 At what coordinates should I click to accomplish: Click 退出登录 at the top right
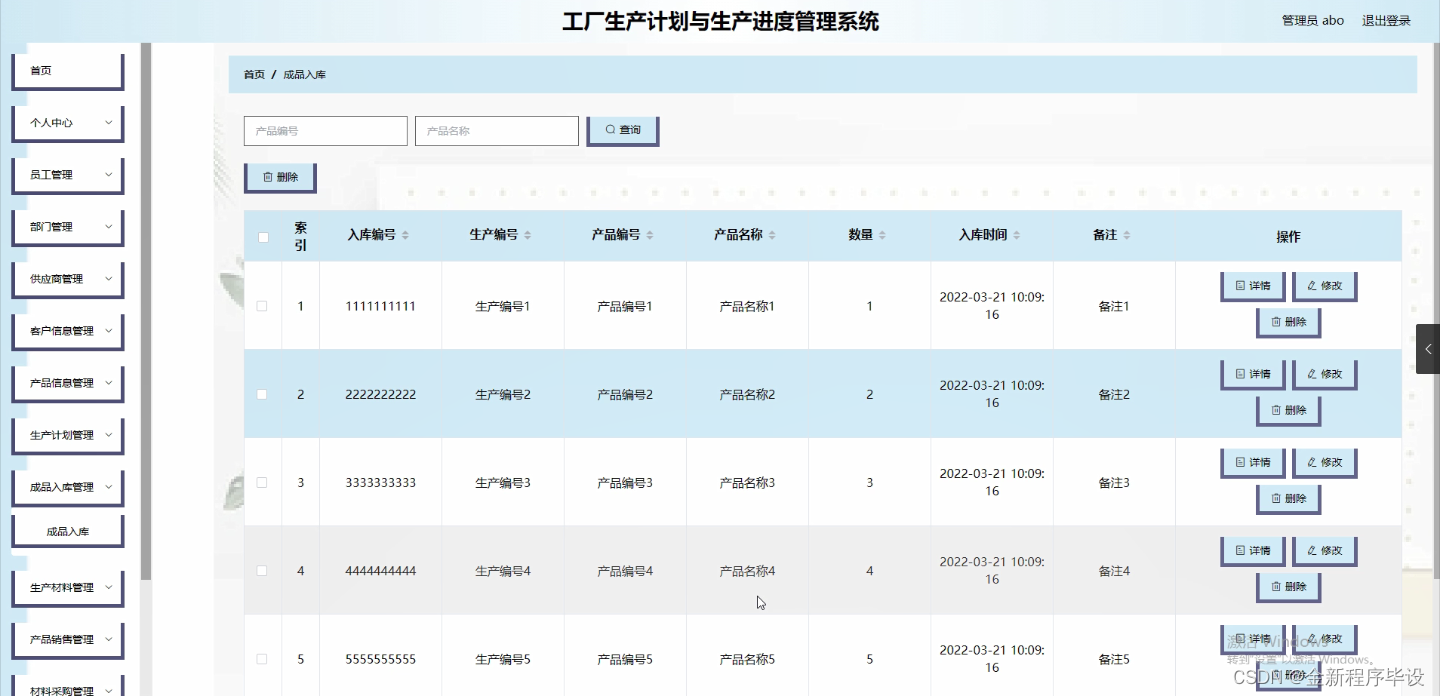[1386, 18]
